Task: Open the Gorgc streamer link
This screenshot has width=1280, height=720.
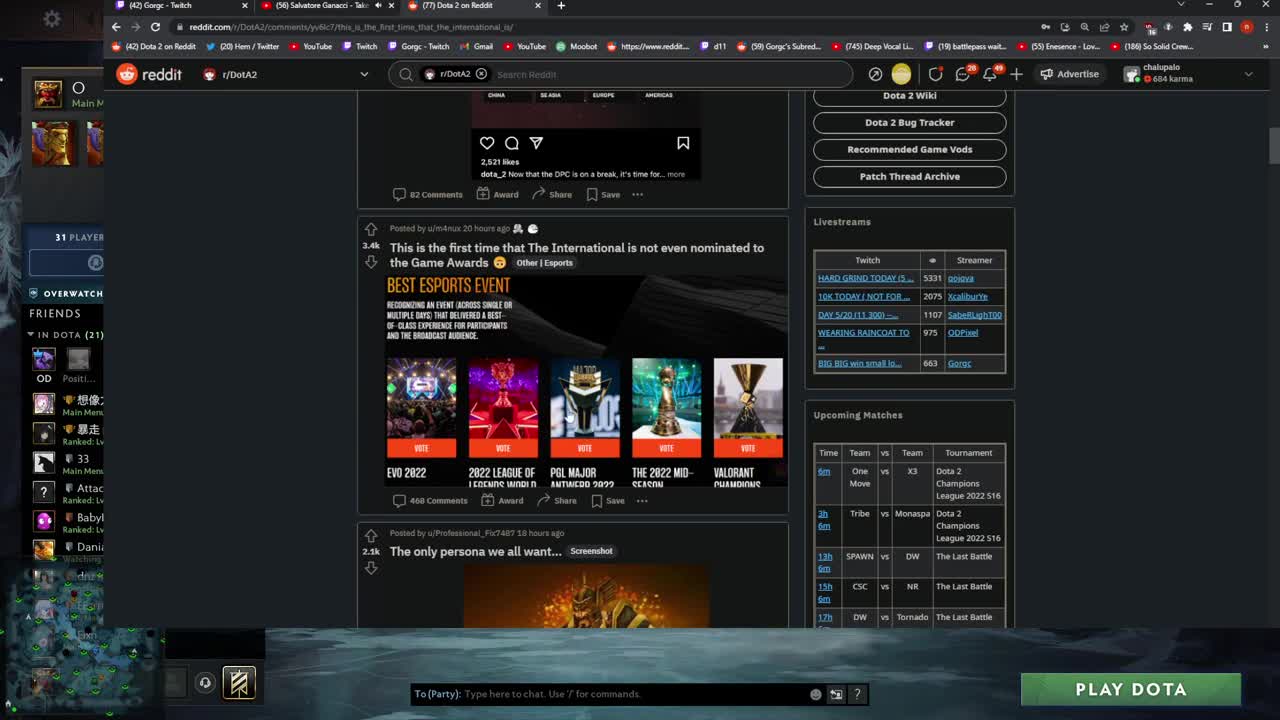Action: tap(959, 363)
